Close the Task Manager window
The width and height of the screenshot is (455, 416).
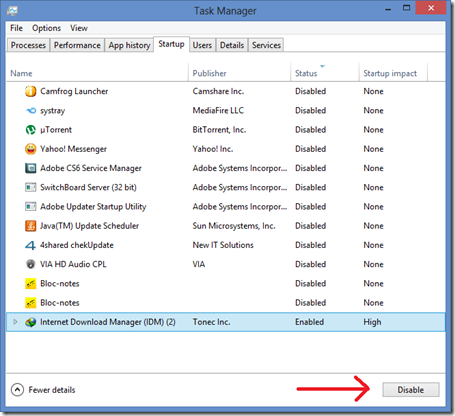point(431,8)
